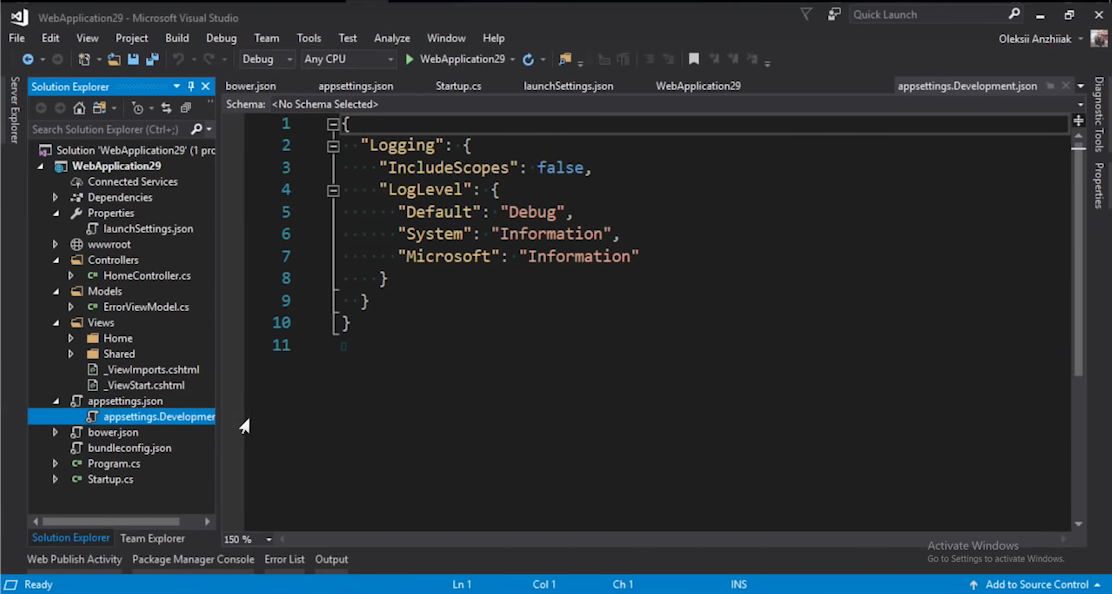Click Switch Views icon in Solution Explorer
This screenshot has height=594, width=1112.
point(99,108)
